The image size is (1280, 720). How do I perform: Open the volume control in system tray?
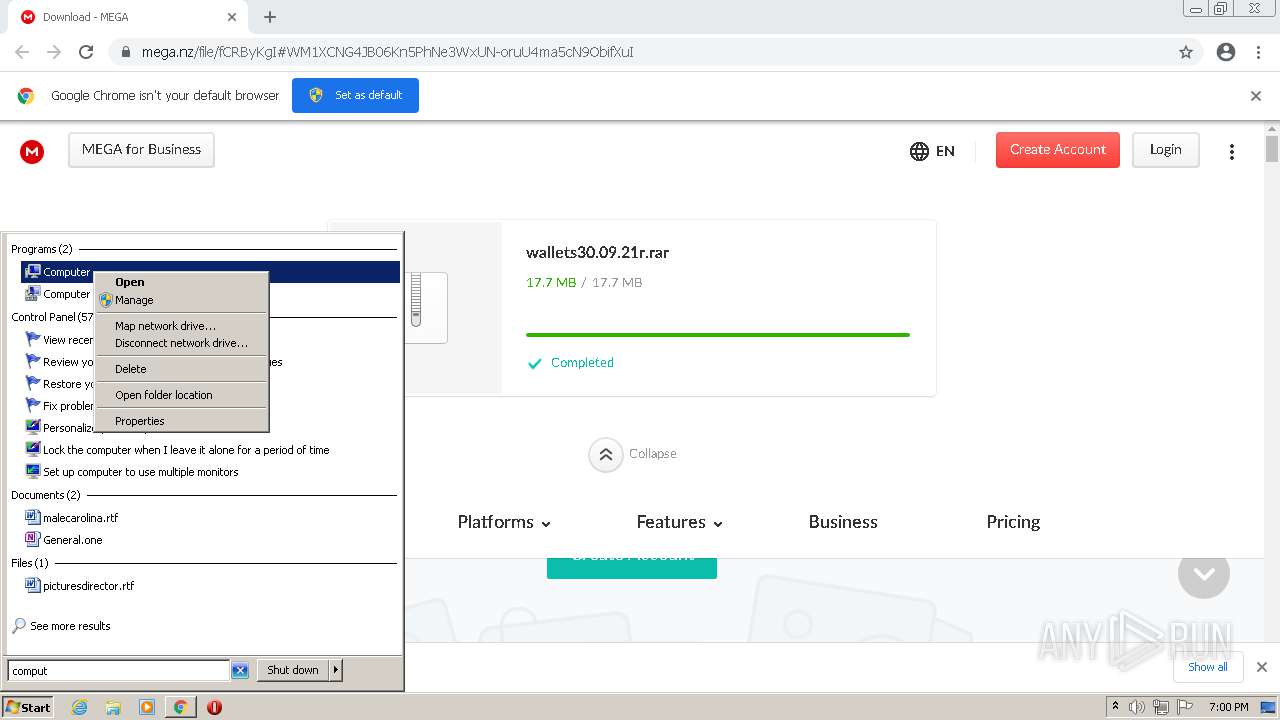pyautogui.click(x=1137, y=707)
